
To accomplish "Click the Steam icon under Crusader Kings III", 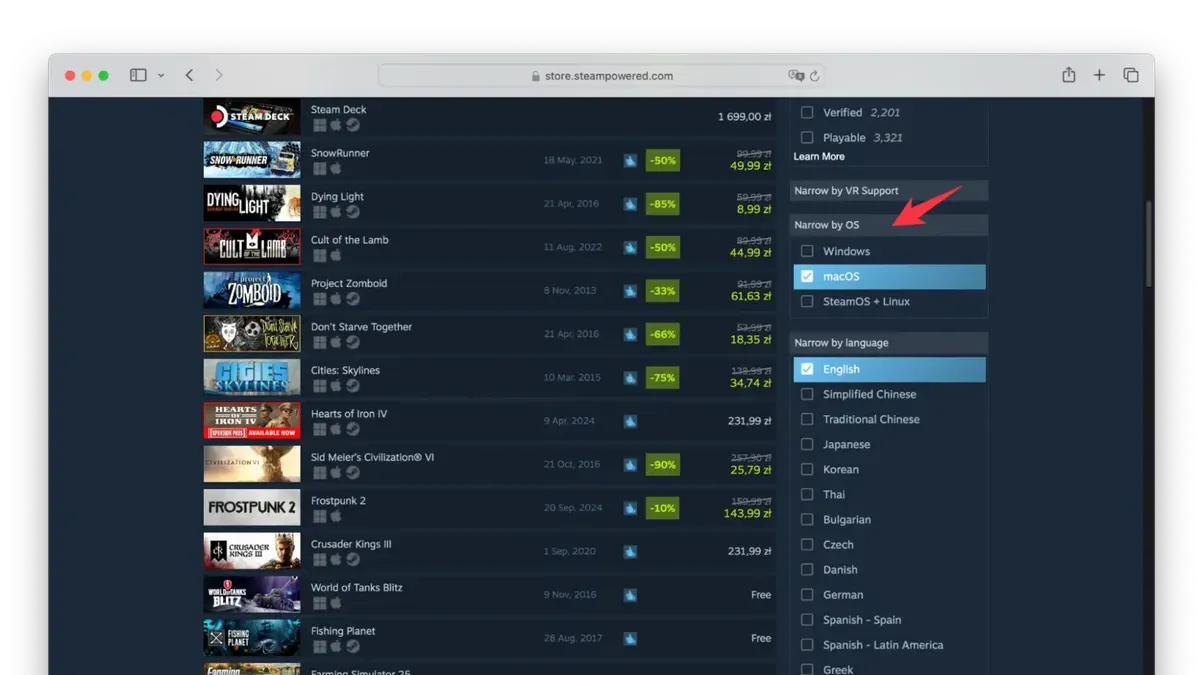I will (352, 560).
